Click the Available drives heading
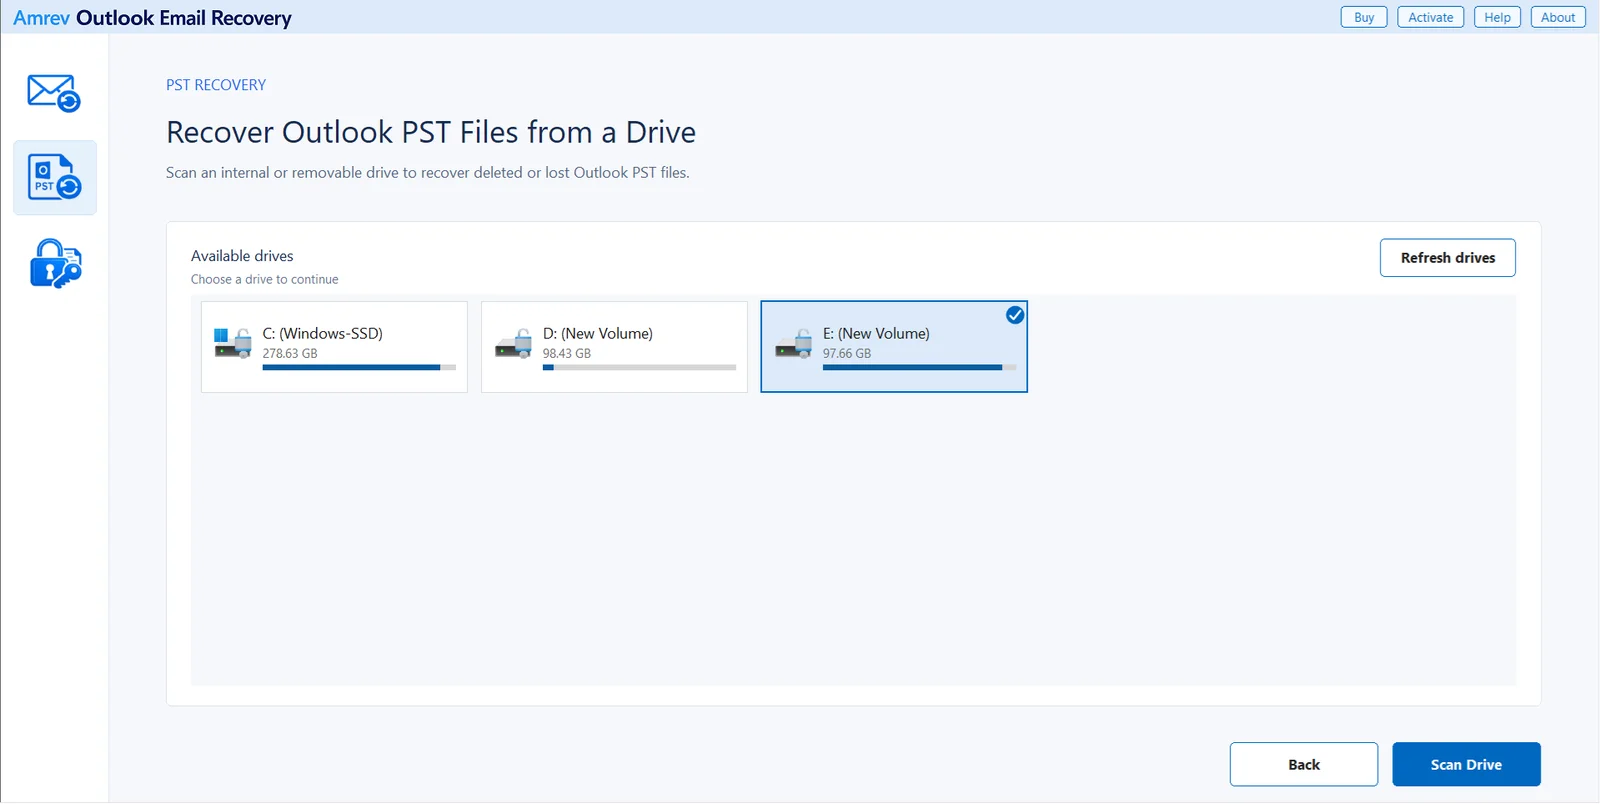Viewport: 1600px width, 804px height. pyautogui.click(x=242, y=256)
